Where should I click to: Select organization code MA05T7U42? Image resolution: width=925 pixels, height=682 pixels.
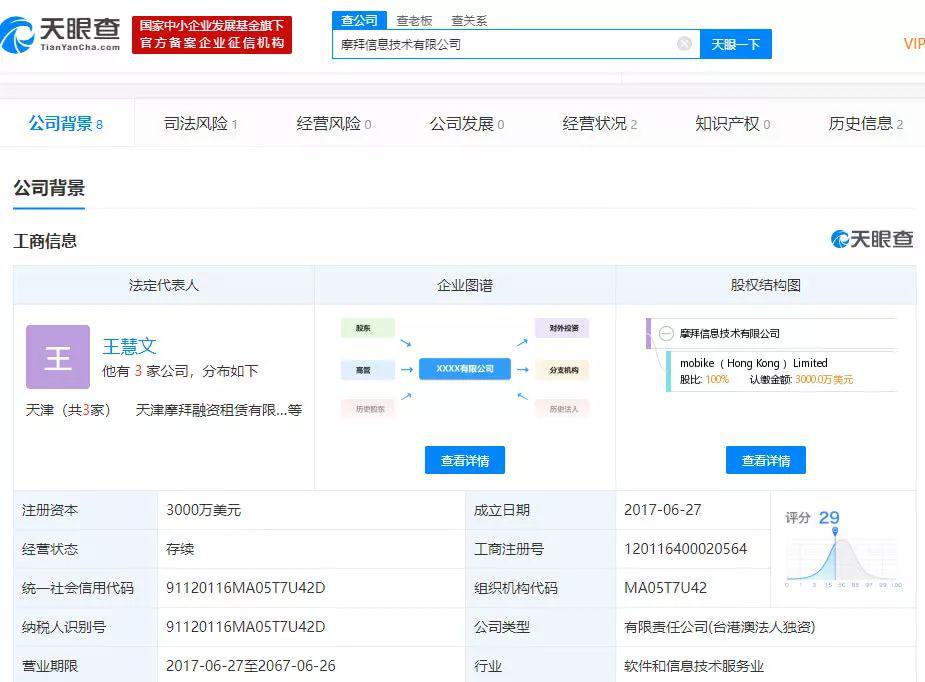(665, 588)
